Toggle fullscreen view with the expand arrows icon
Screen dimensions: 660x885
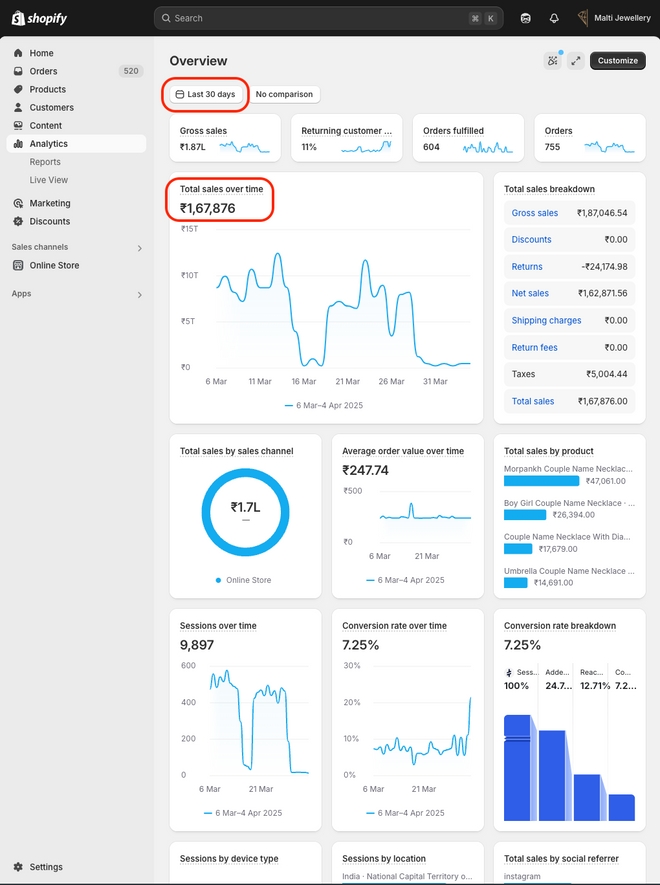575,60
